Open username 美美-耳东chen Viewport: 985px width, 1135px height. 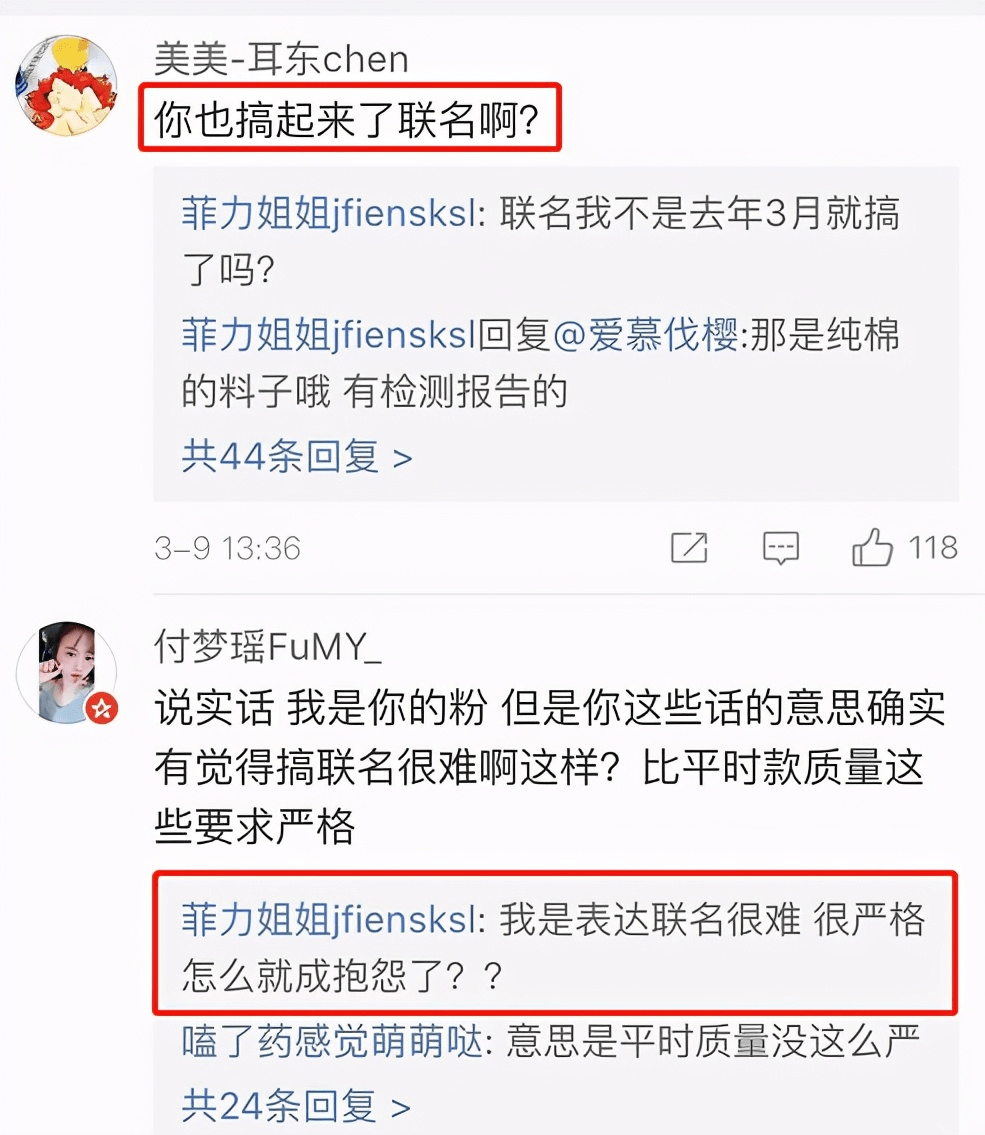coord(282,59)
